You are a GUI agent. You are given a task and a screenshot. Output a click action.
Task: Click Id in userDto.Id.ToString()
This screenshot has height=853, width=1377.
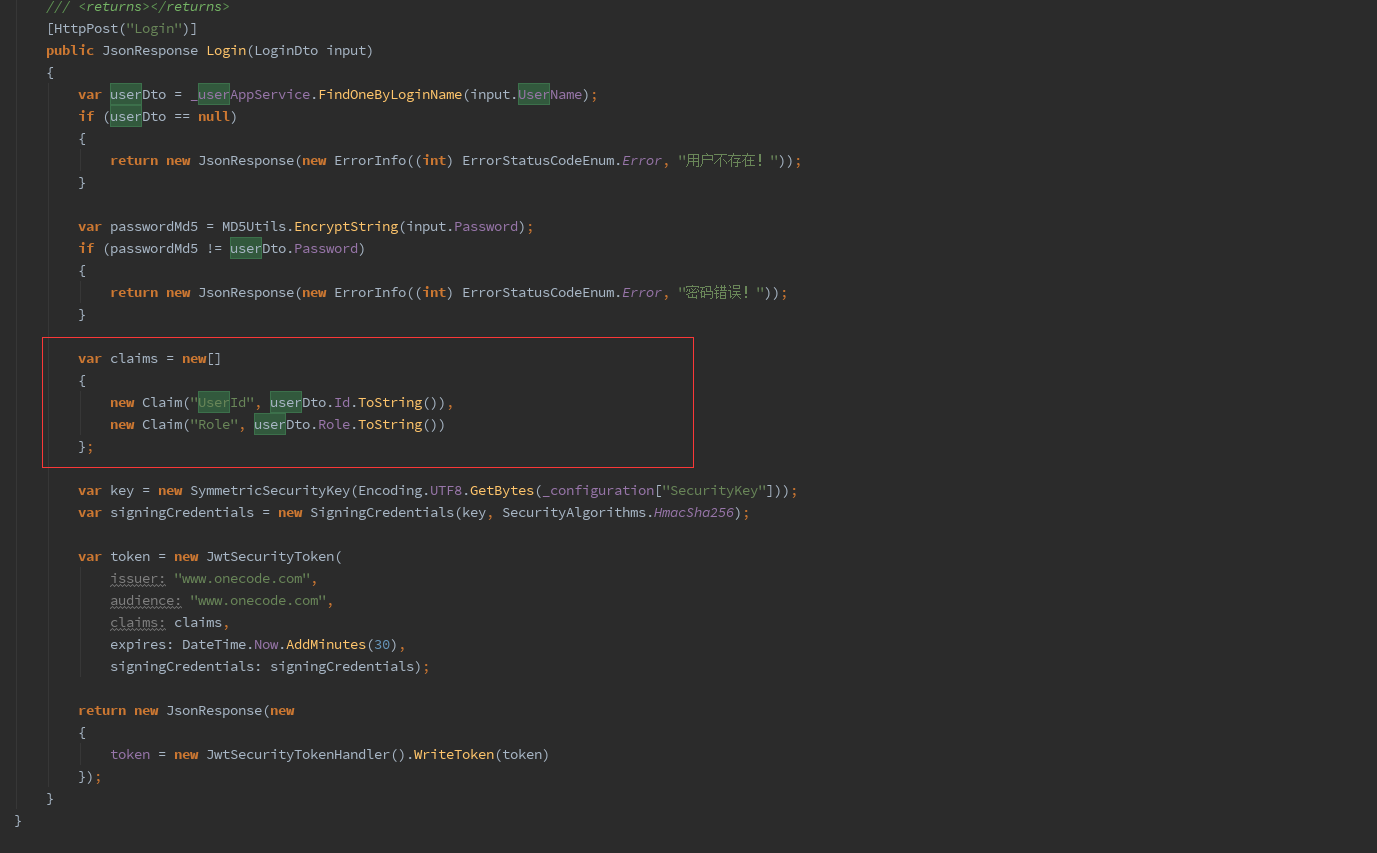[342, 402]
